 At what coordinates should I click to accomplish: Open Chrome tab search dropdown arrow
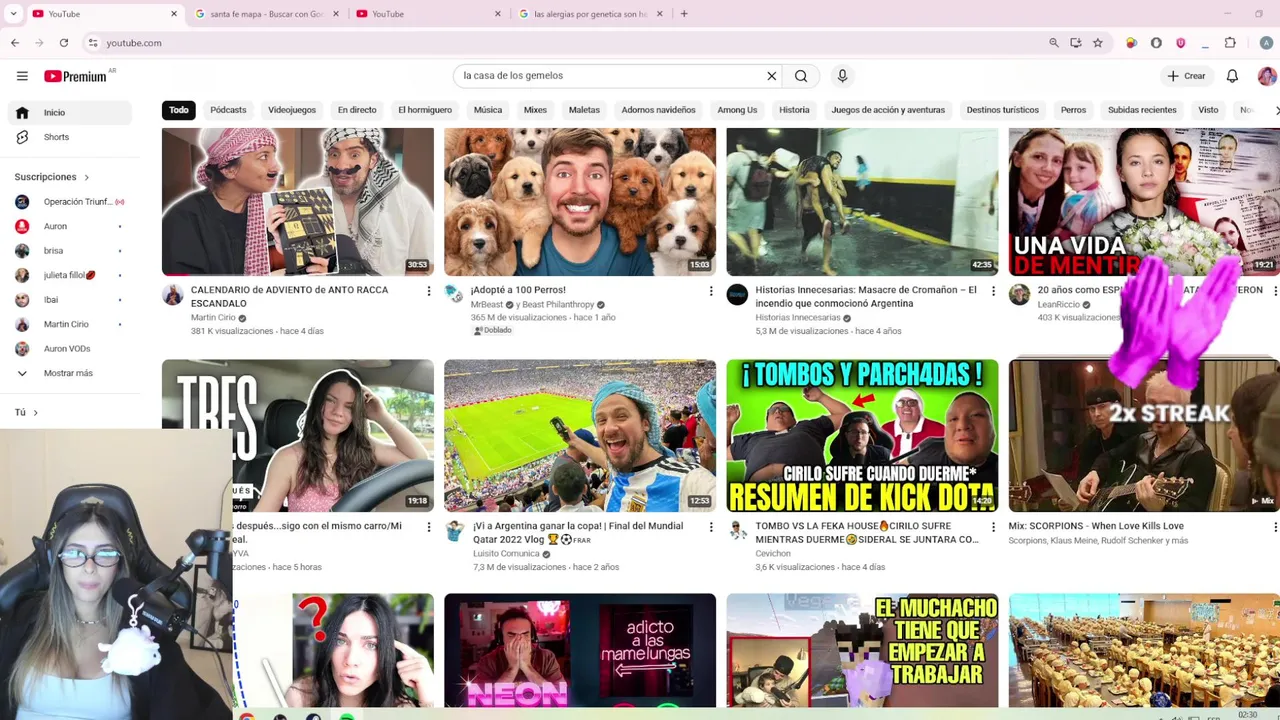[13, 14]
